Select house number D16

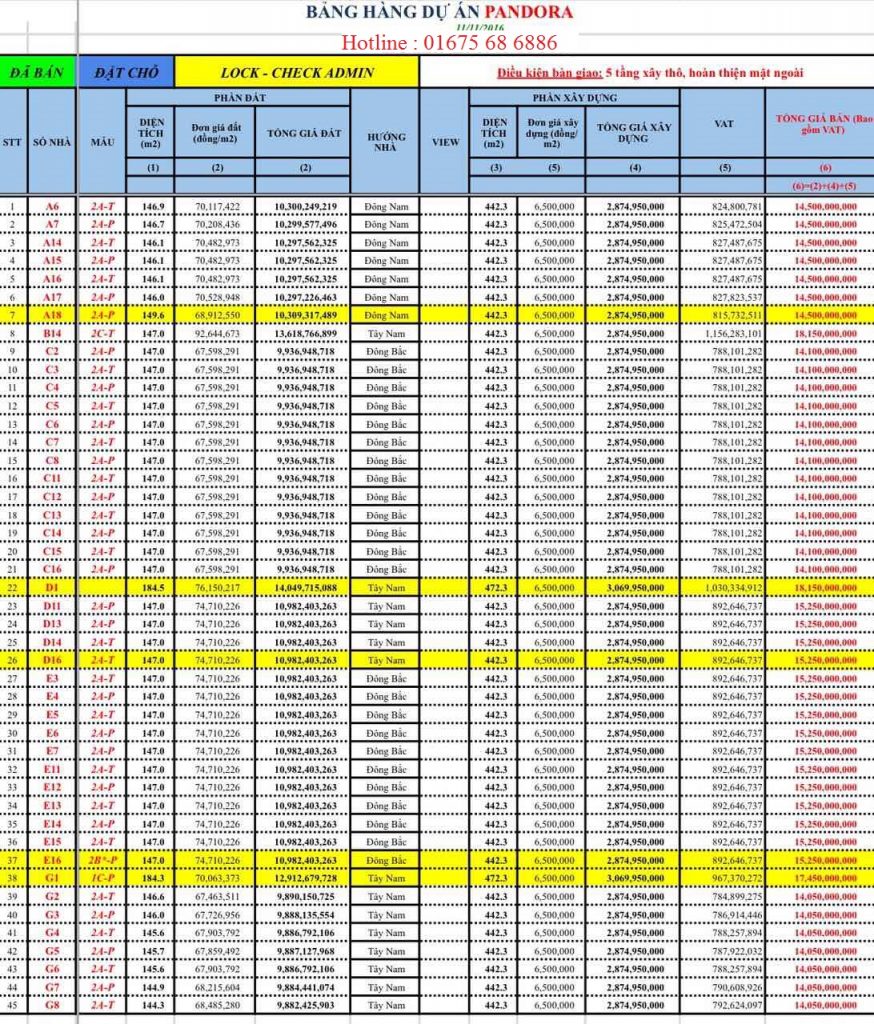coord(52,660)
